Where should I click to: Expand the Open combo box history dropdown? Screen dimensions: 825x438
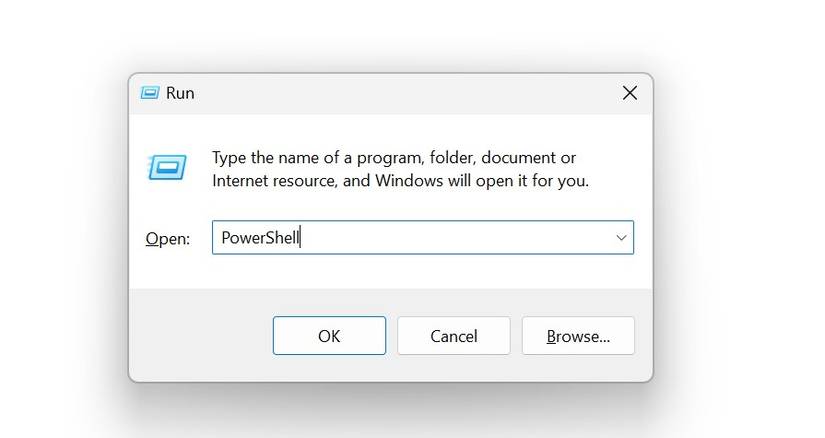[x=621, y=238]
